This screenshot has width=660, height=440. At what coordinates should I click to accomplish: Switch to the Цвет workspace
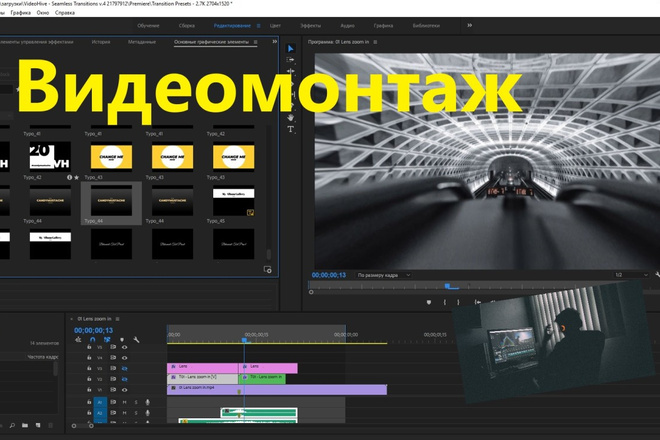(x=275, y=26)
